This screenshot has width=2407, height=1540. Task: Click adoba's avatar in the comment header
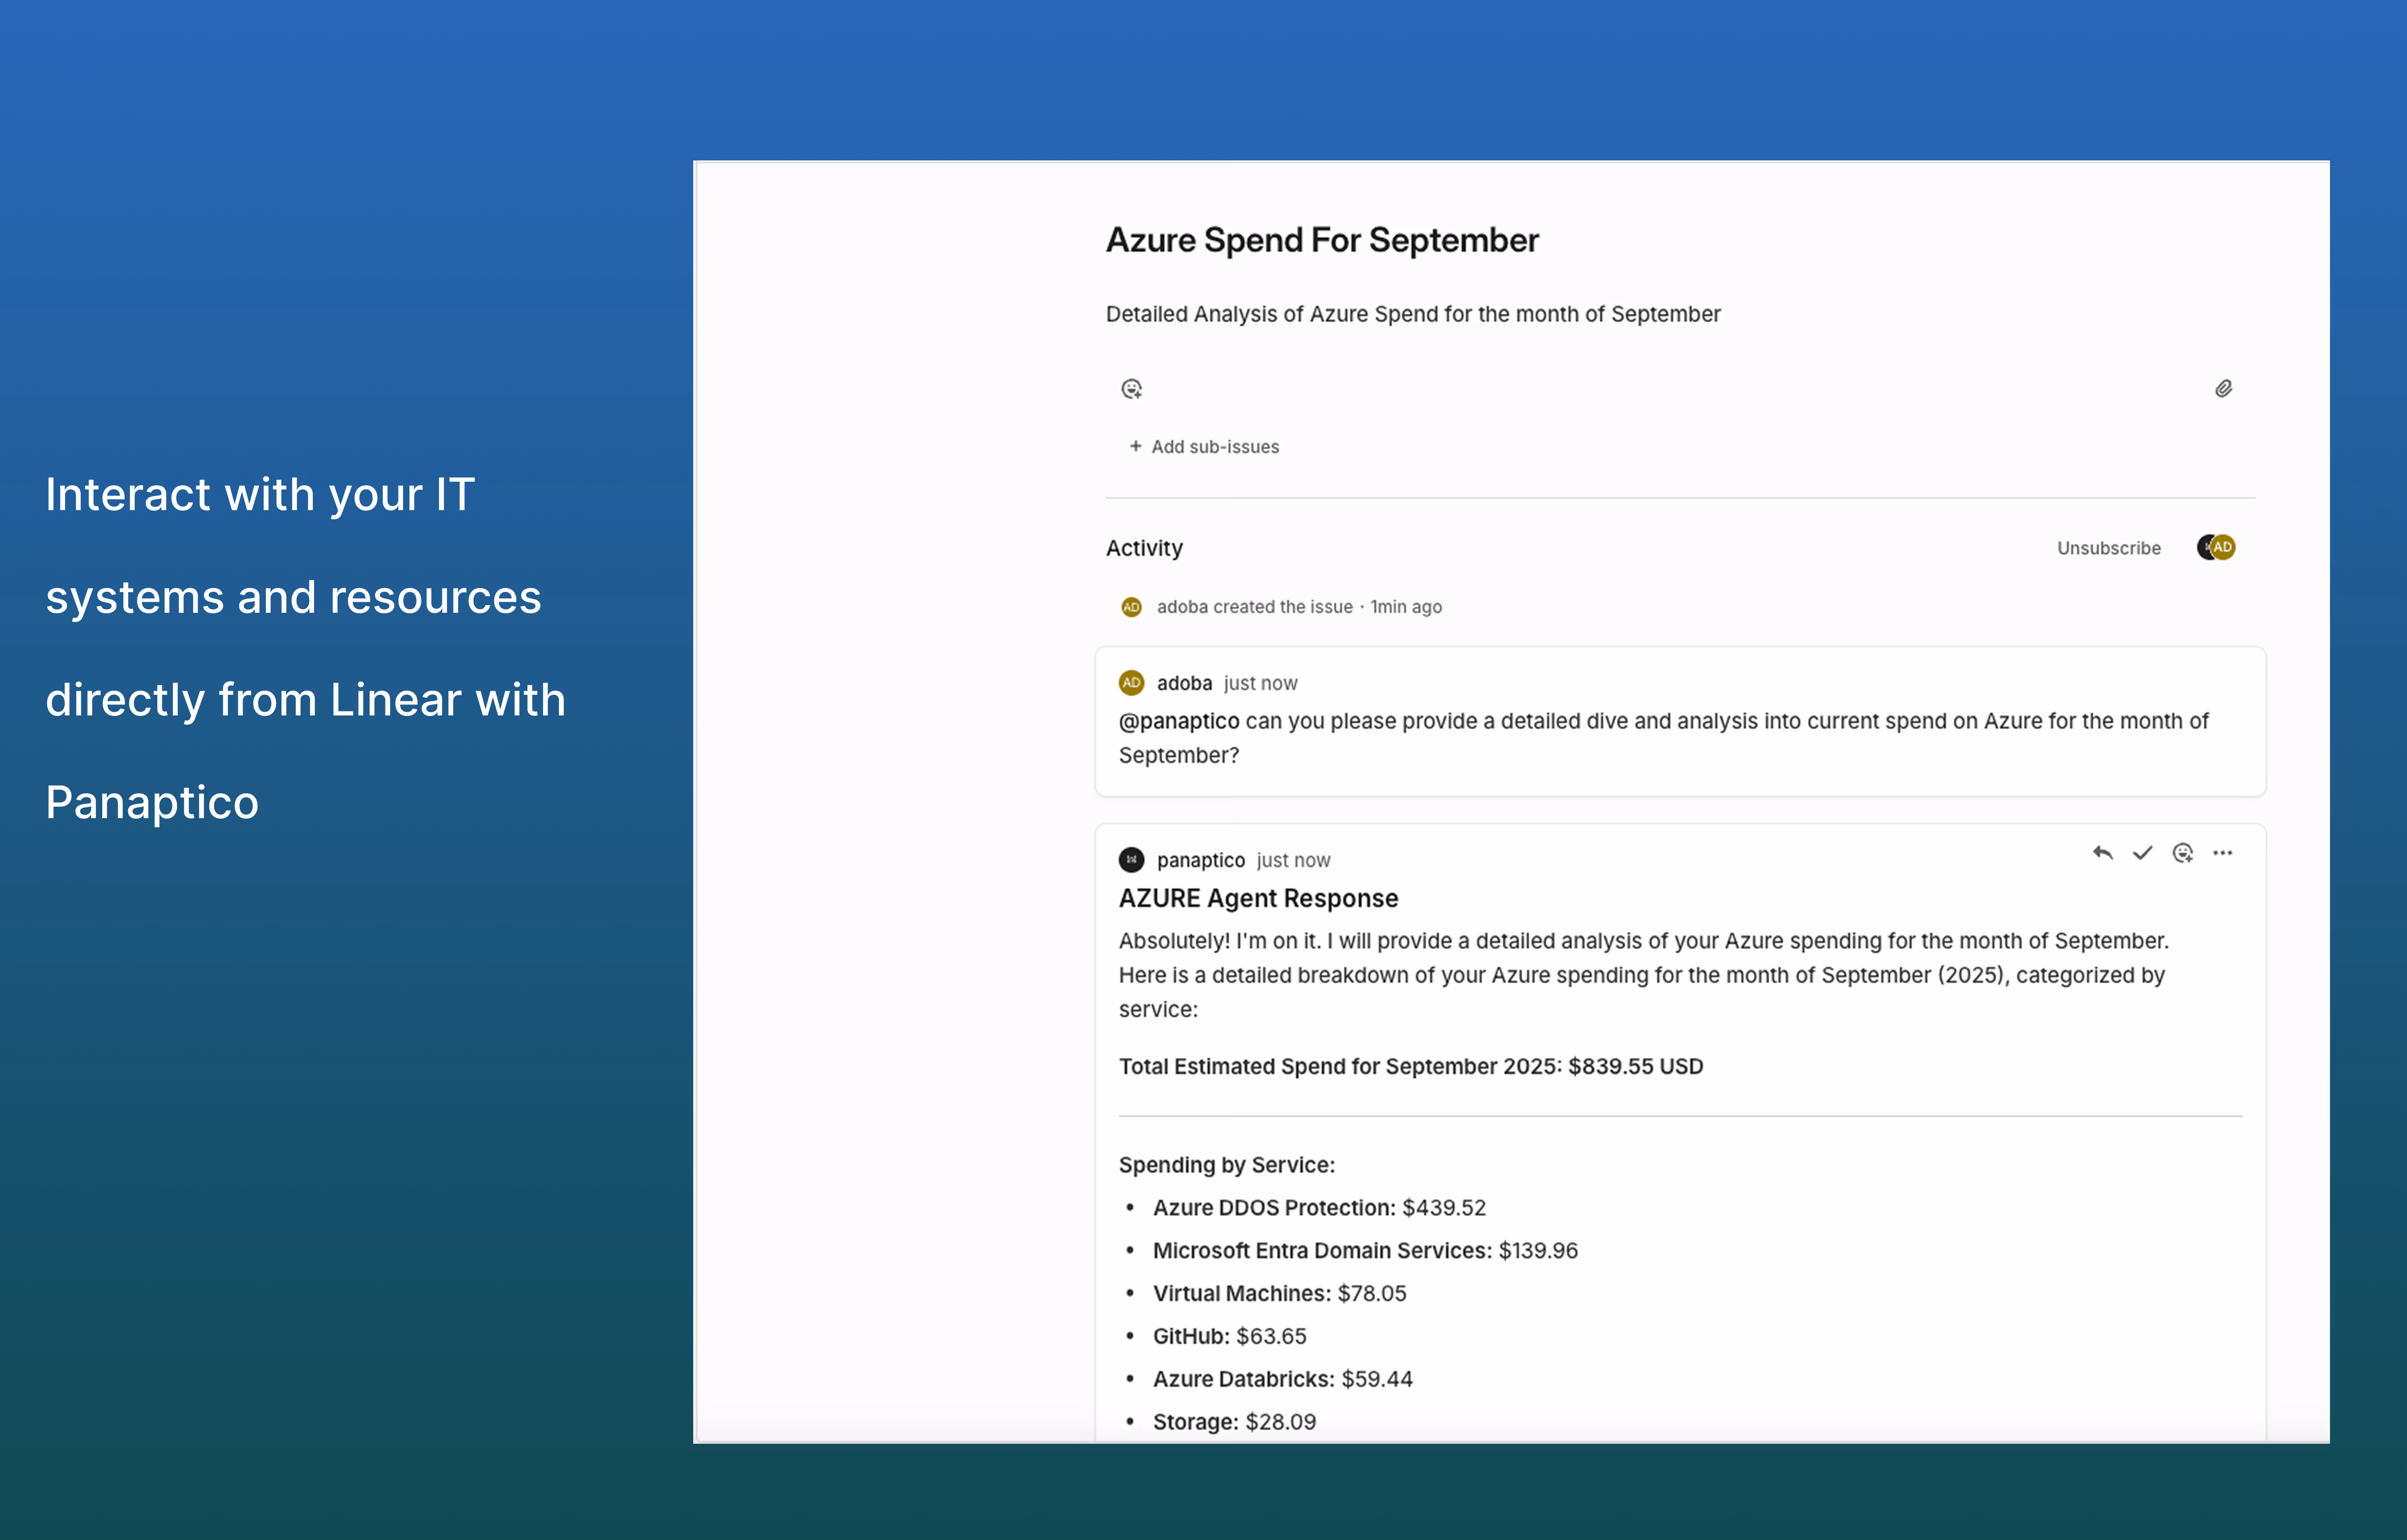pos(1131,683)
